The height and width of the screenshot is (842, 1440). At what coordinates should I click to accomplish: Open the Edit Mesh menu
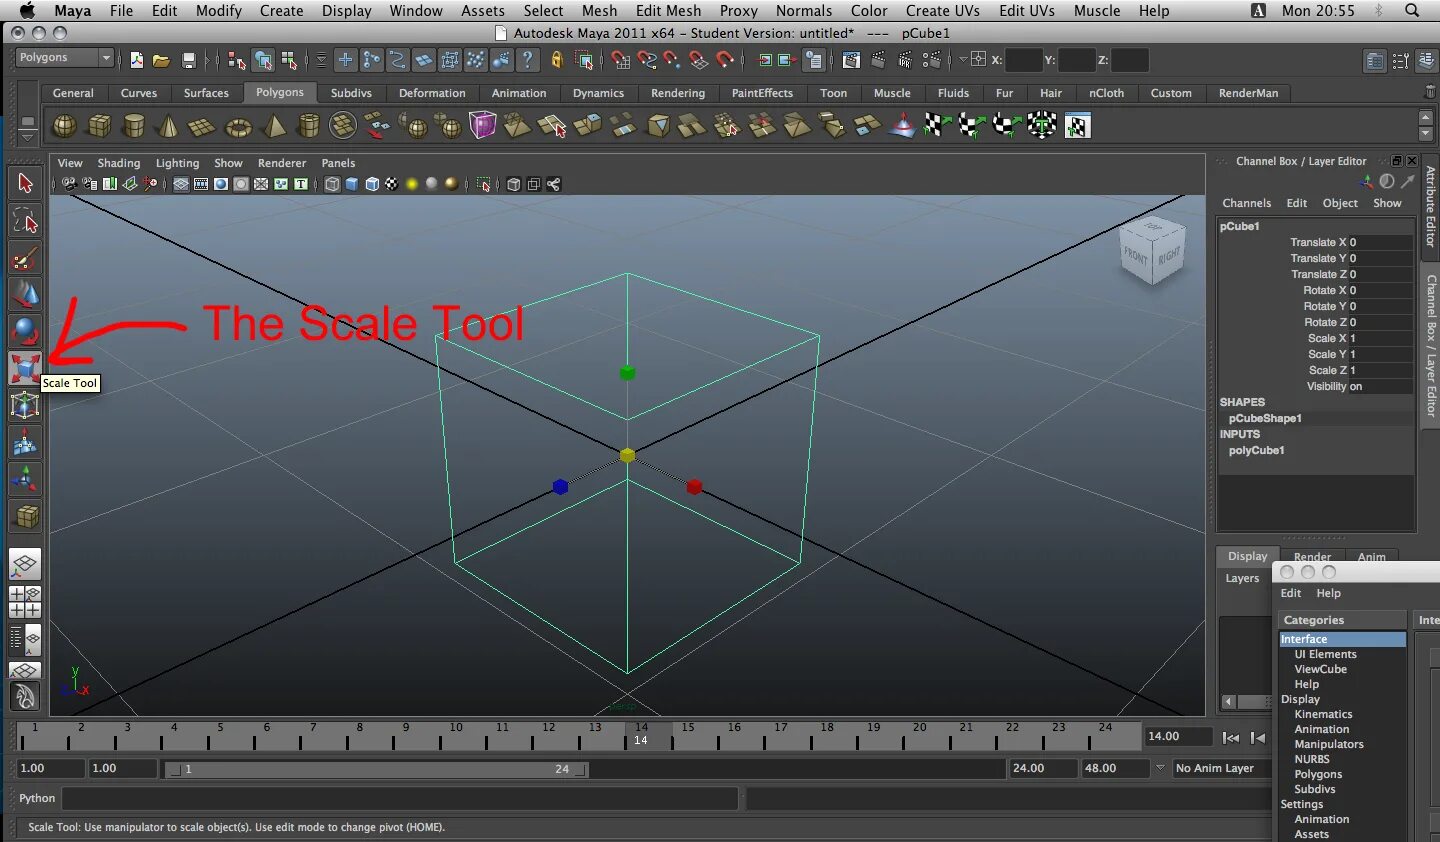pos(668,11)
